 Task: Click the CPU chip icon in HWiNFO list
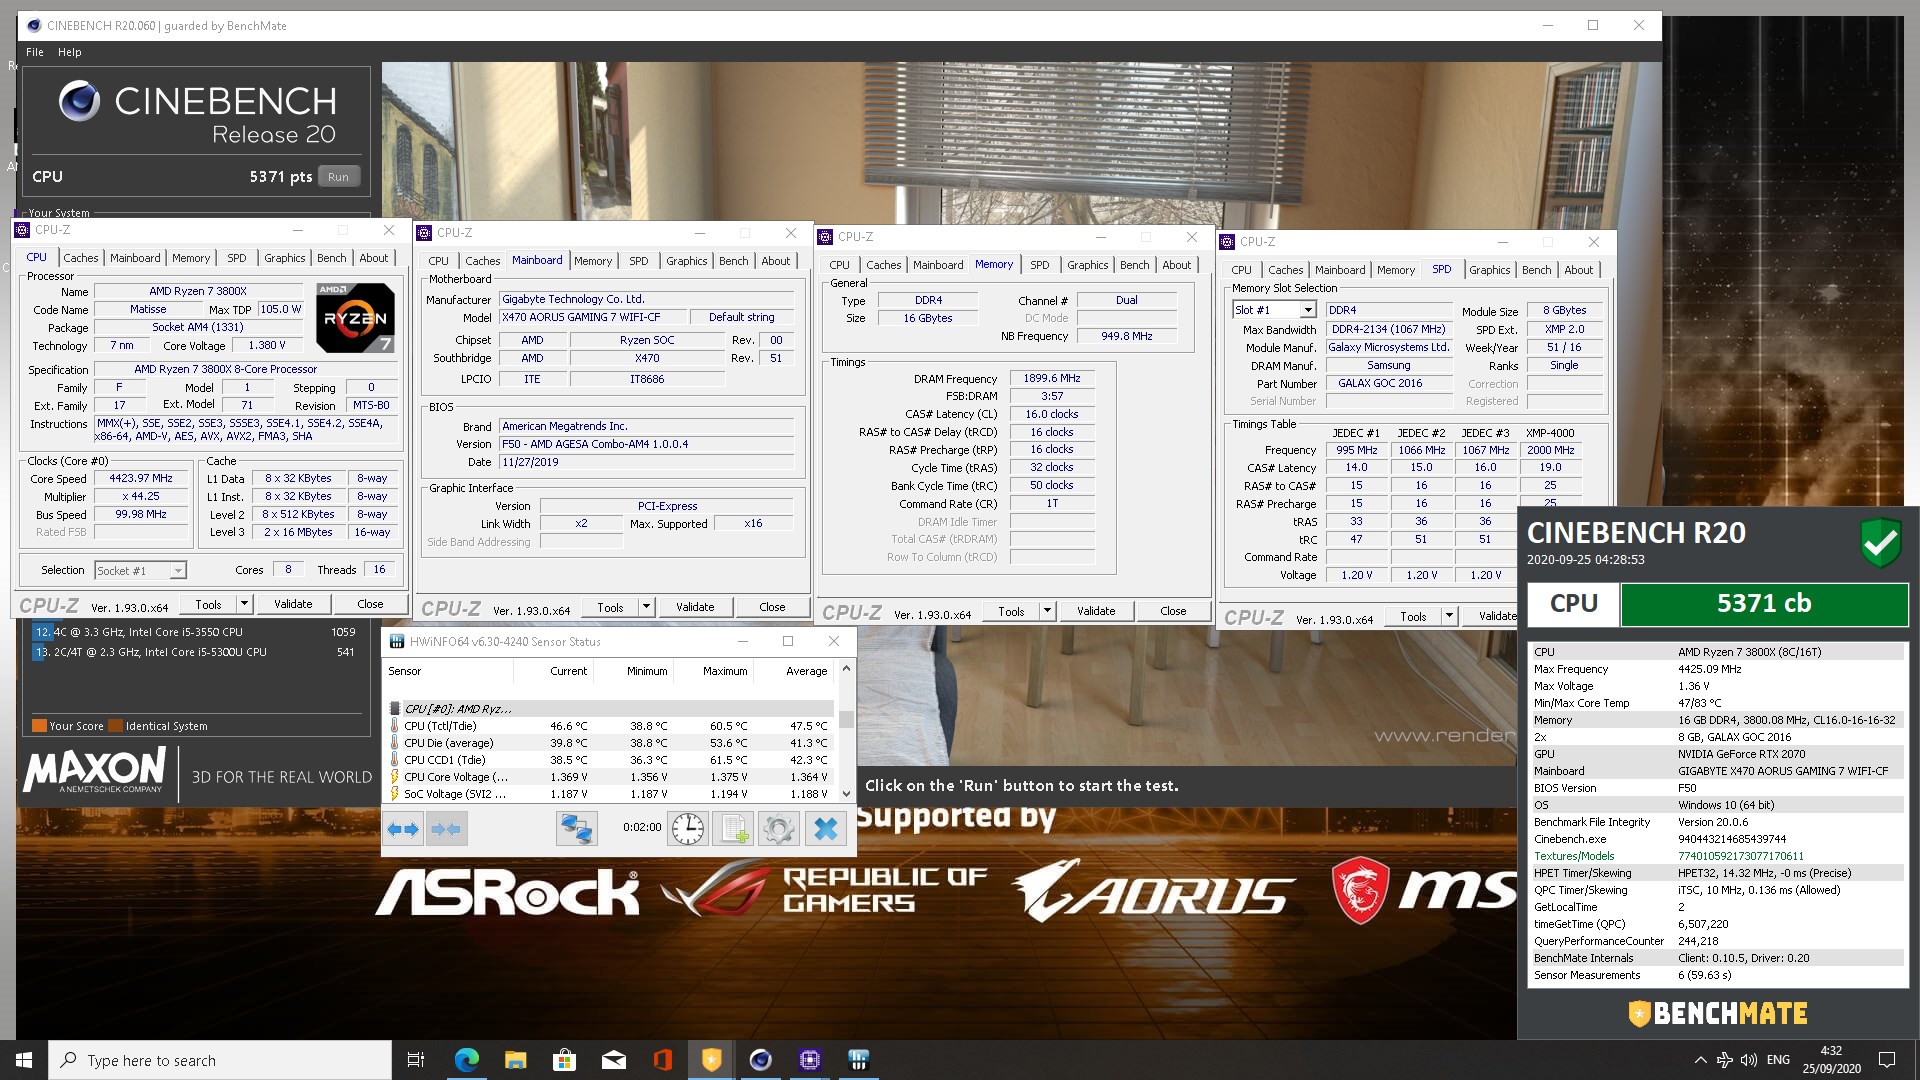(x=395, y=709)
